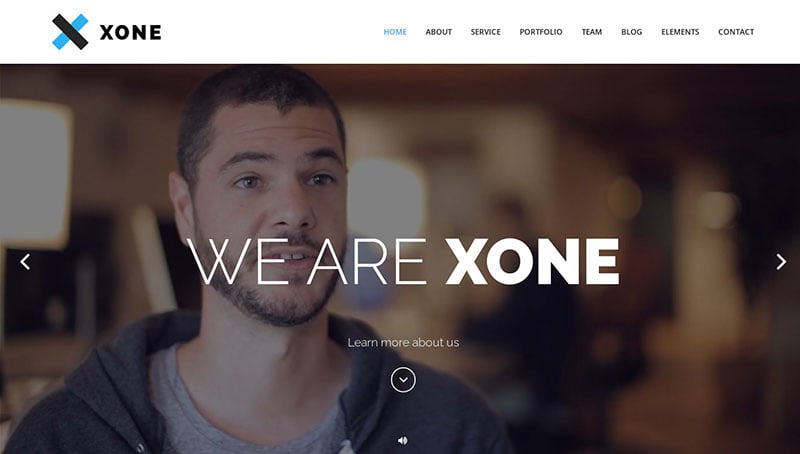Click the bold XONE word in headline
Screen dimensions: 800x454
tap(533, 262)
